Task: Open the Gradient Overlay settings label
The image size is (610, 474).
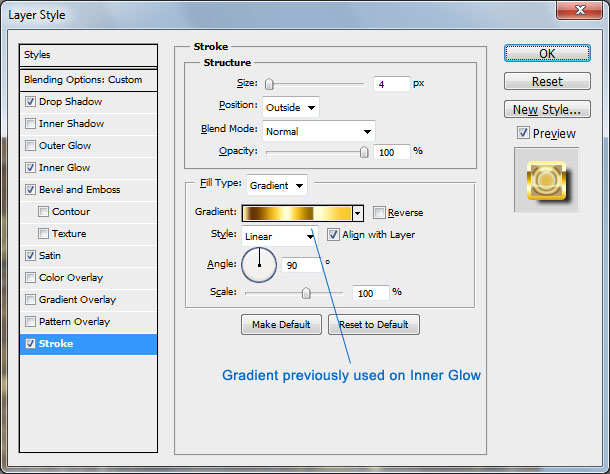Action: (x=77, y=299)
